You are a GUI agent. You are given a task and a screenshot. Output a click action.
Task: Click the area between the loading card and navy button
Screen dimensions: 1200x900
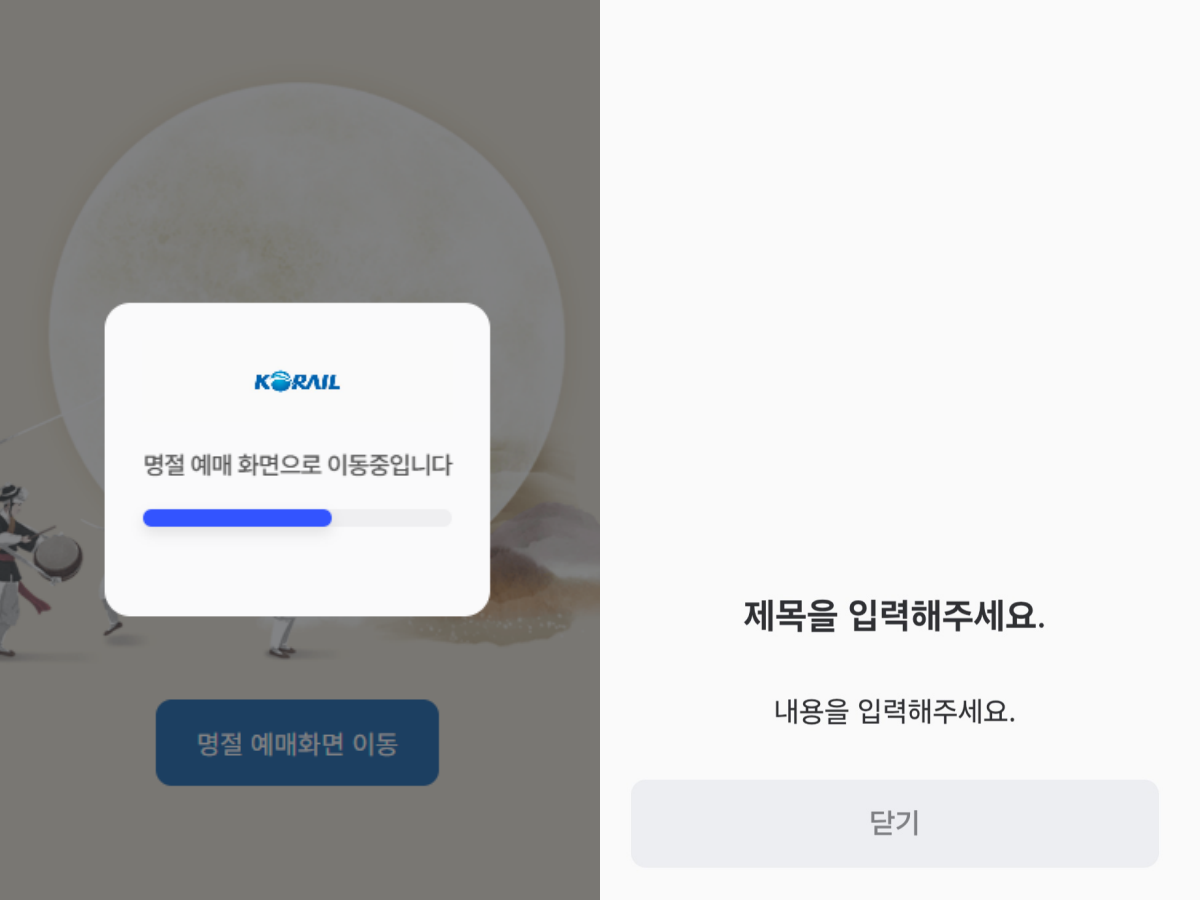click(x=296, y=655)
